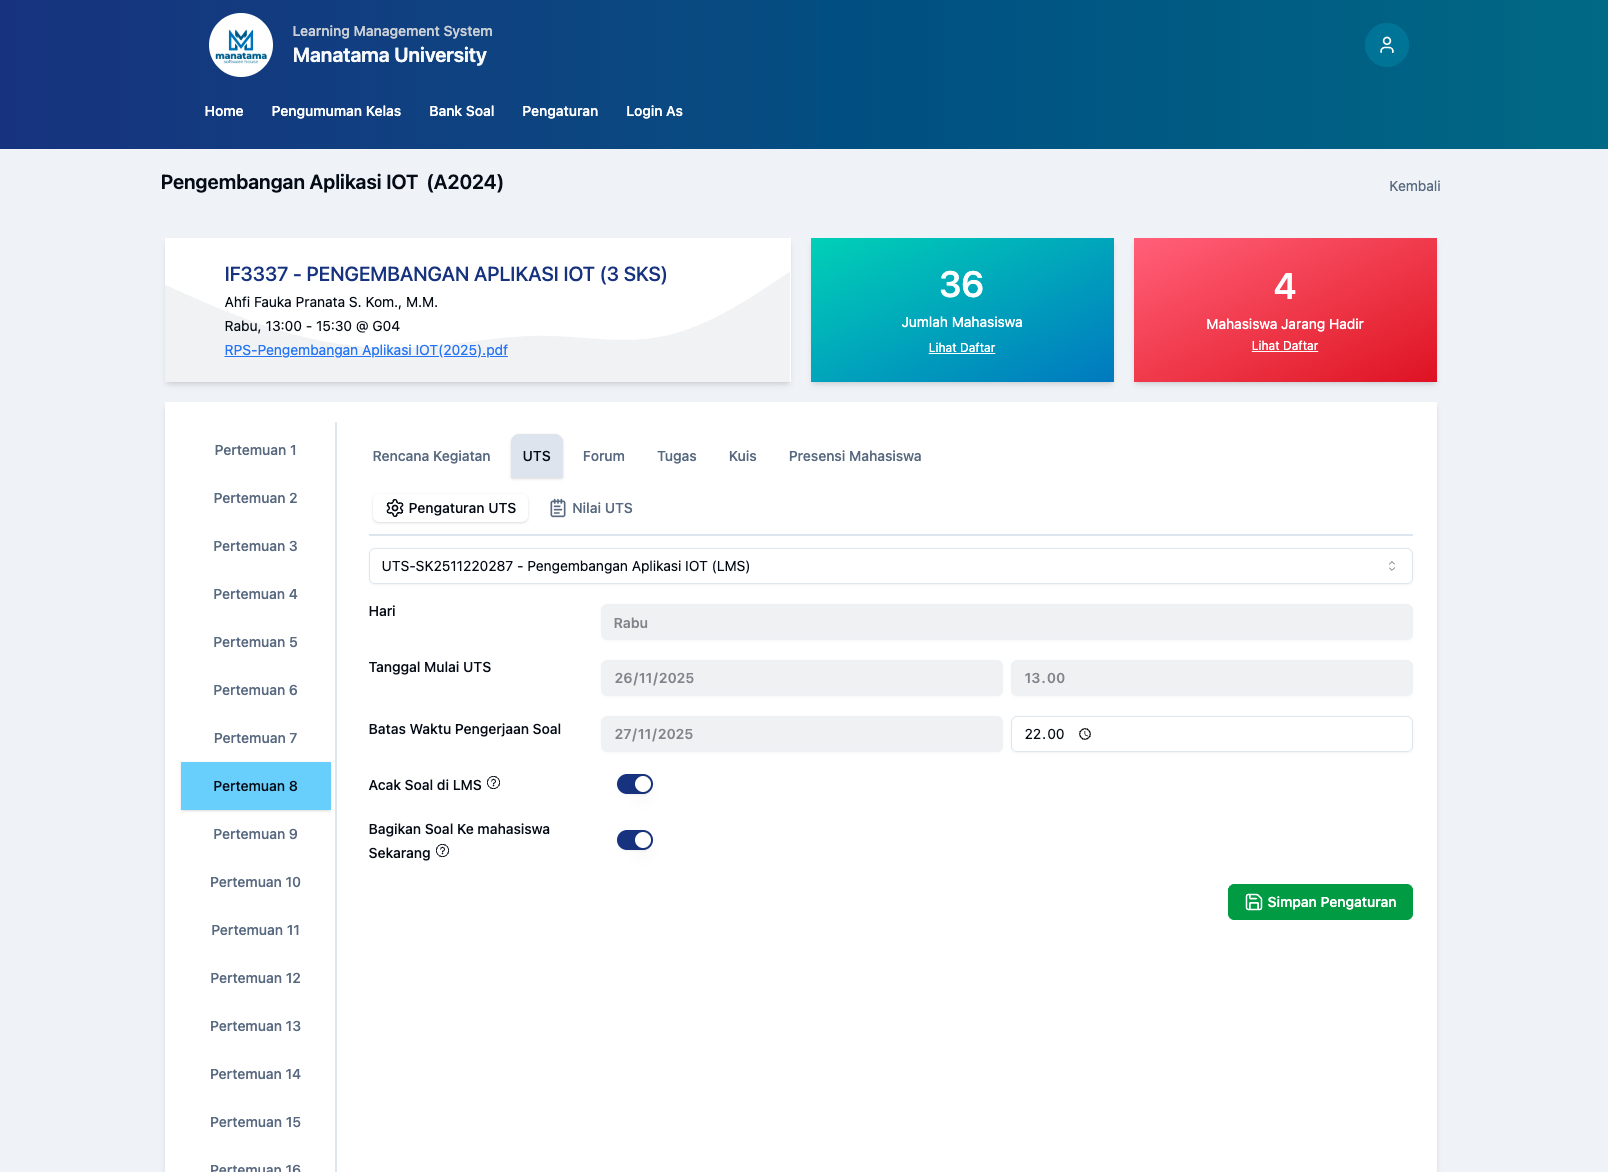
Task: Click help icon next to Bagikan Soal Sekarang
Action: pyautogui.click(x=442, y=851)
